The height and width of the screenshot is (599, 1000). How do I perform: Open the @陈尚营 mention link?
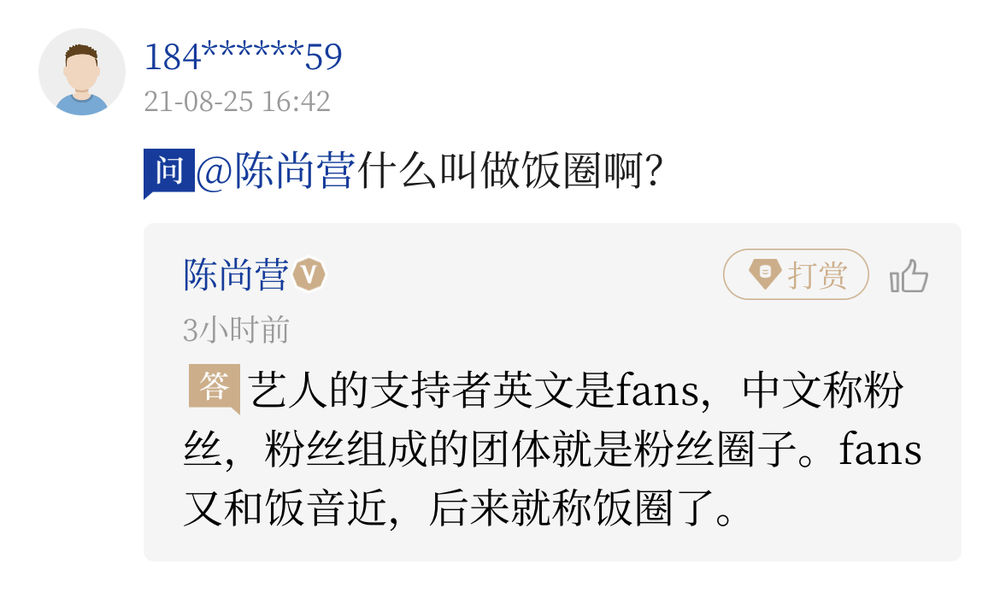coord(275,172)
